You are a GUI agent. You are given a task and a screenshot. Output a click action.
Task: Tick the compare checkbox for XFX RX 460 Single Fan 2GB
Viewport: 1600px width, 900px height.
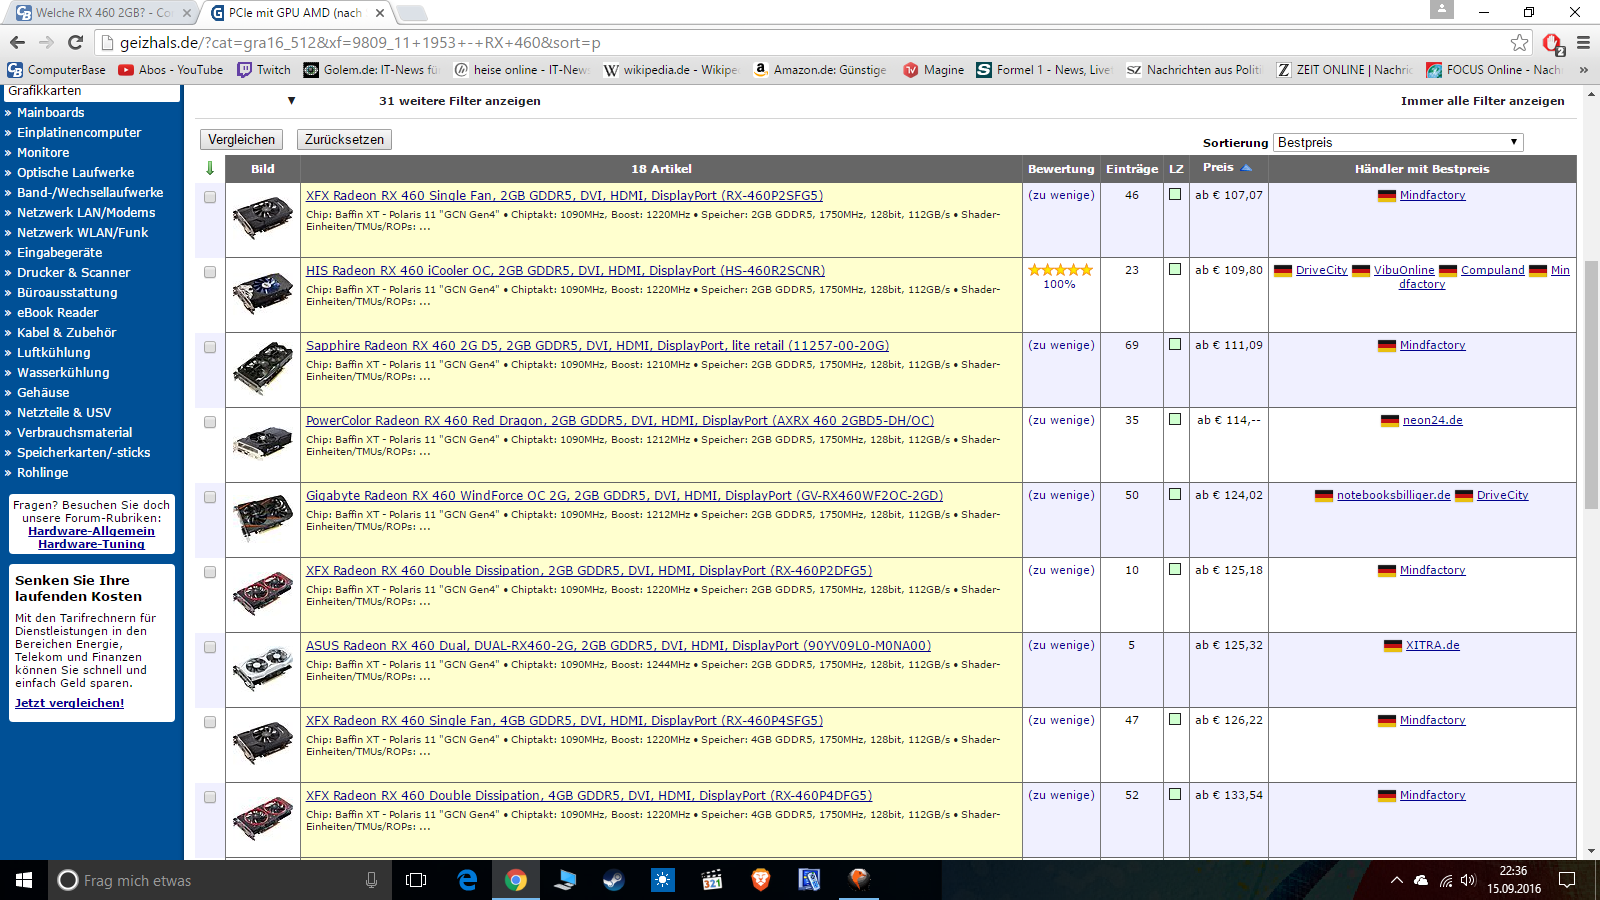tap(210, 197)
